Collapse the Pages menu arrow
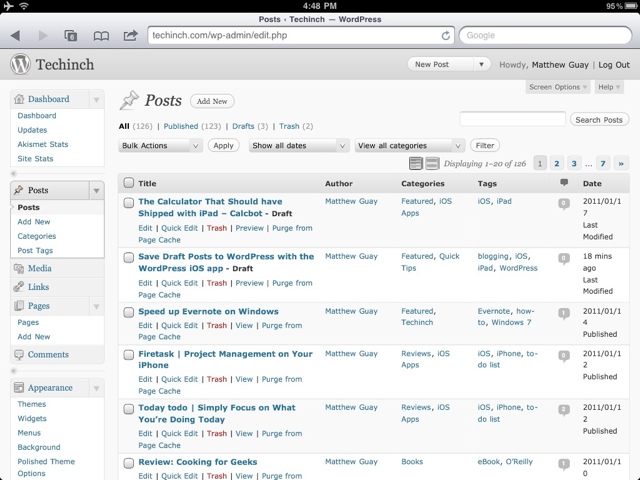Image resolution: width=640 pixels, height=480 pixels. pos(96,306)
